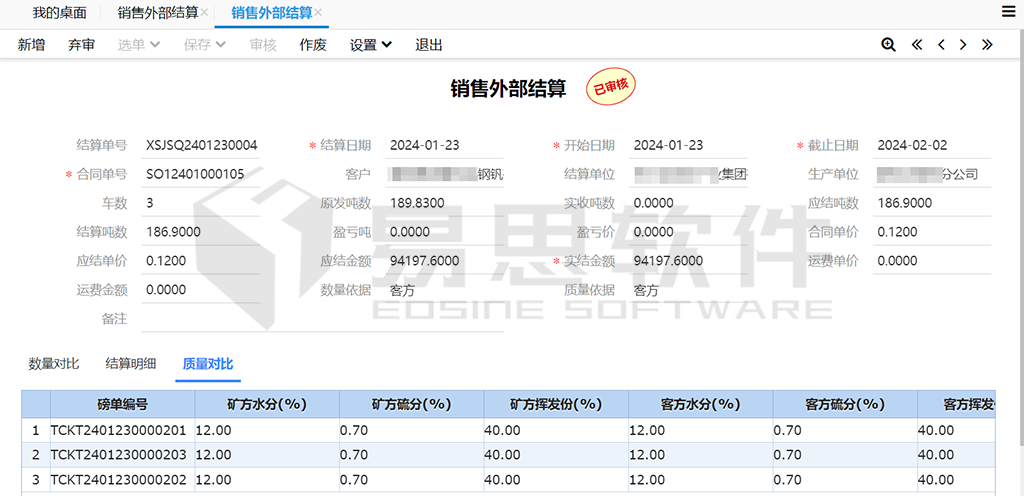Click the 备注 text field
1024x496 pixels.
coord(320,319)
